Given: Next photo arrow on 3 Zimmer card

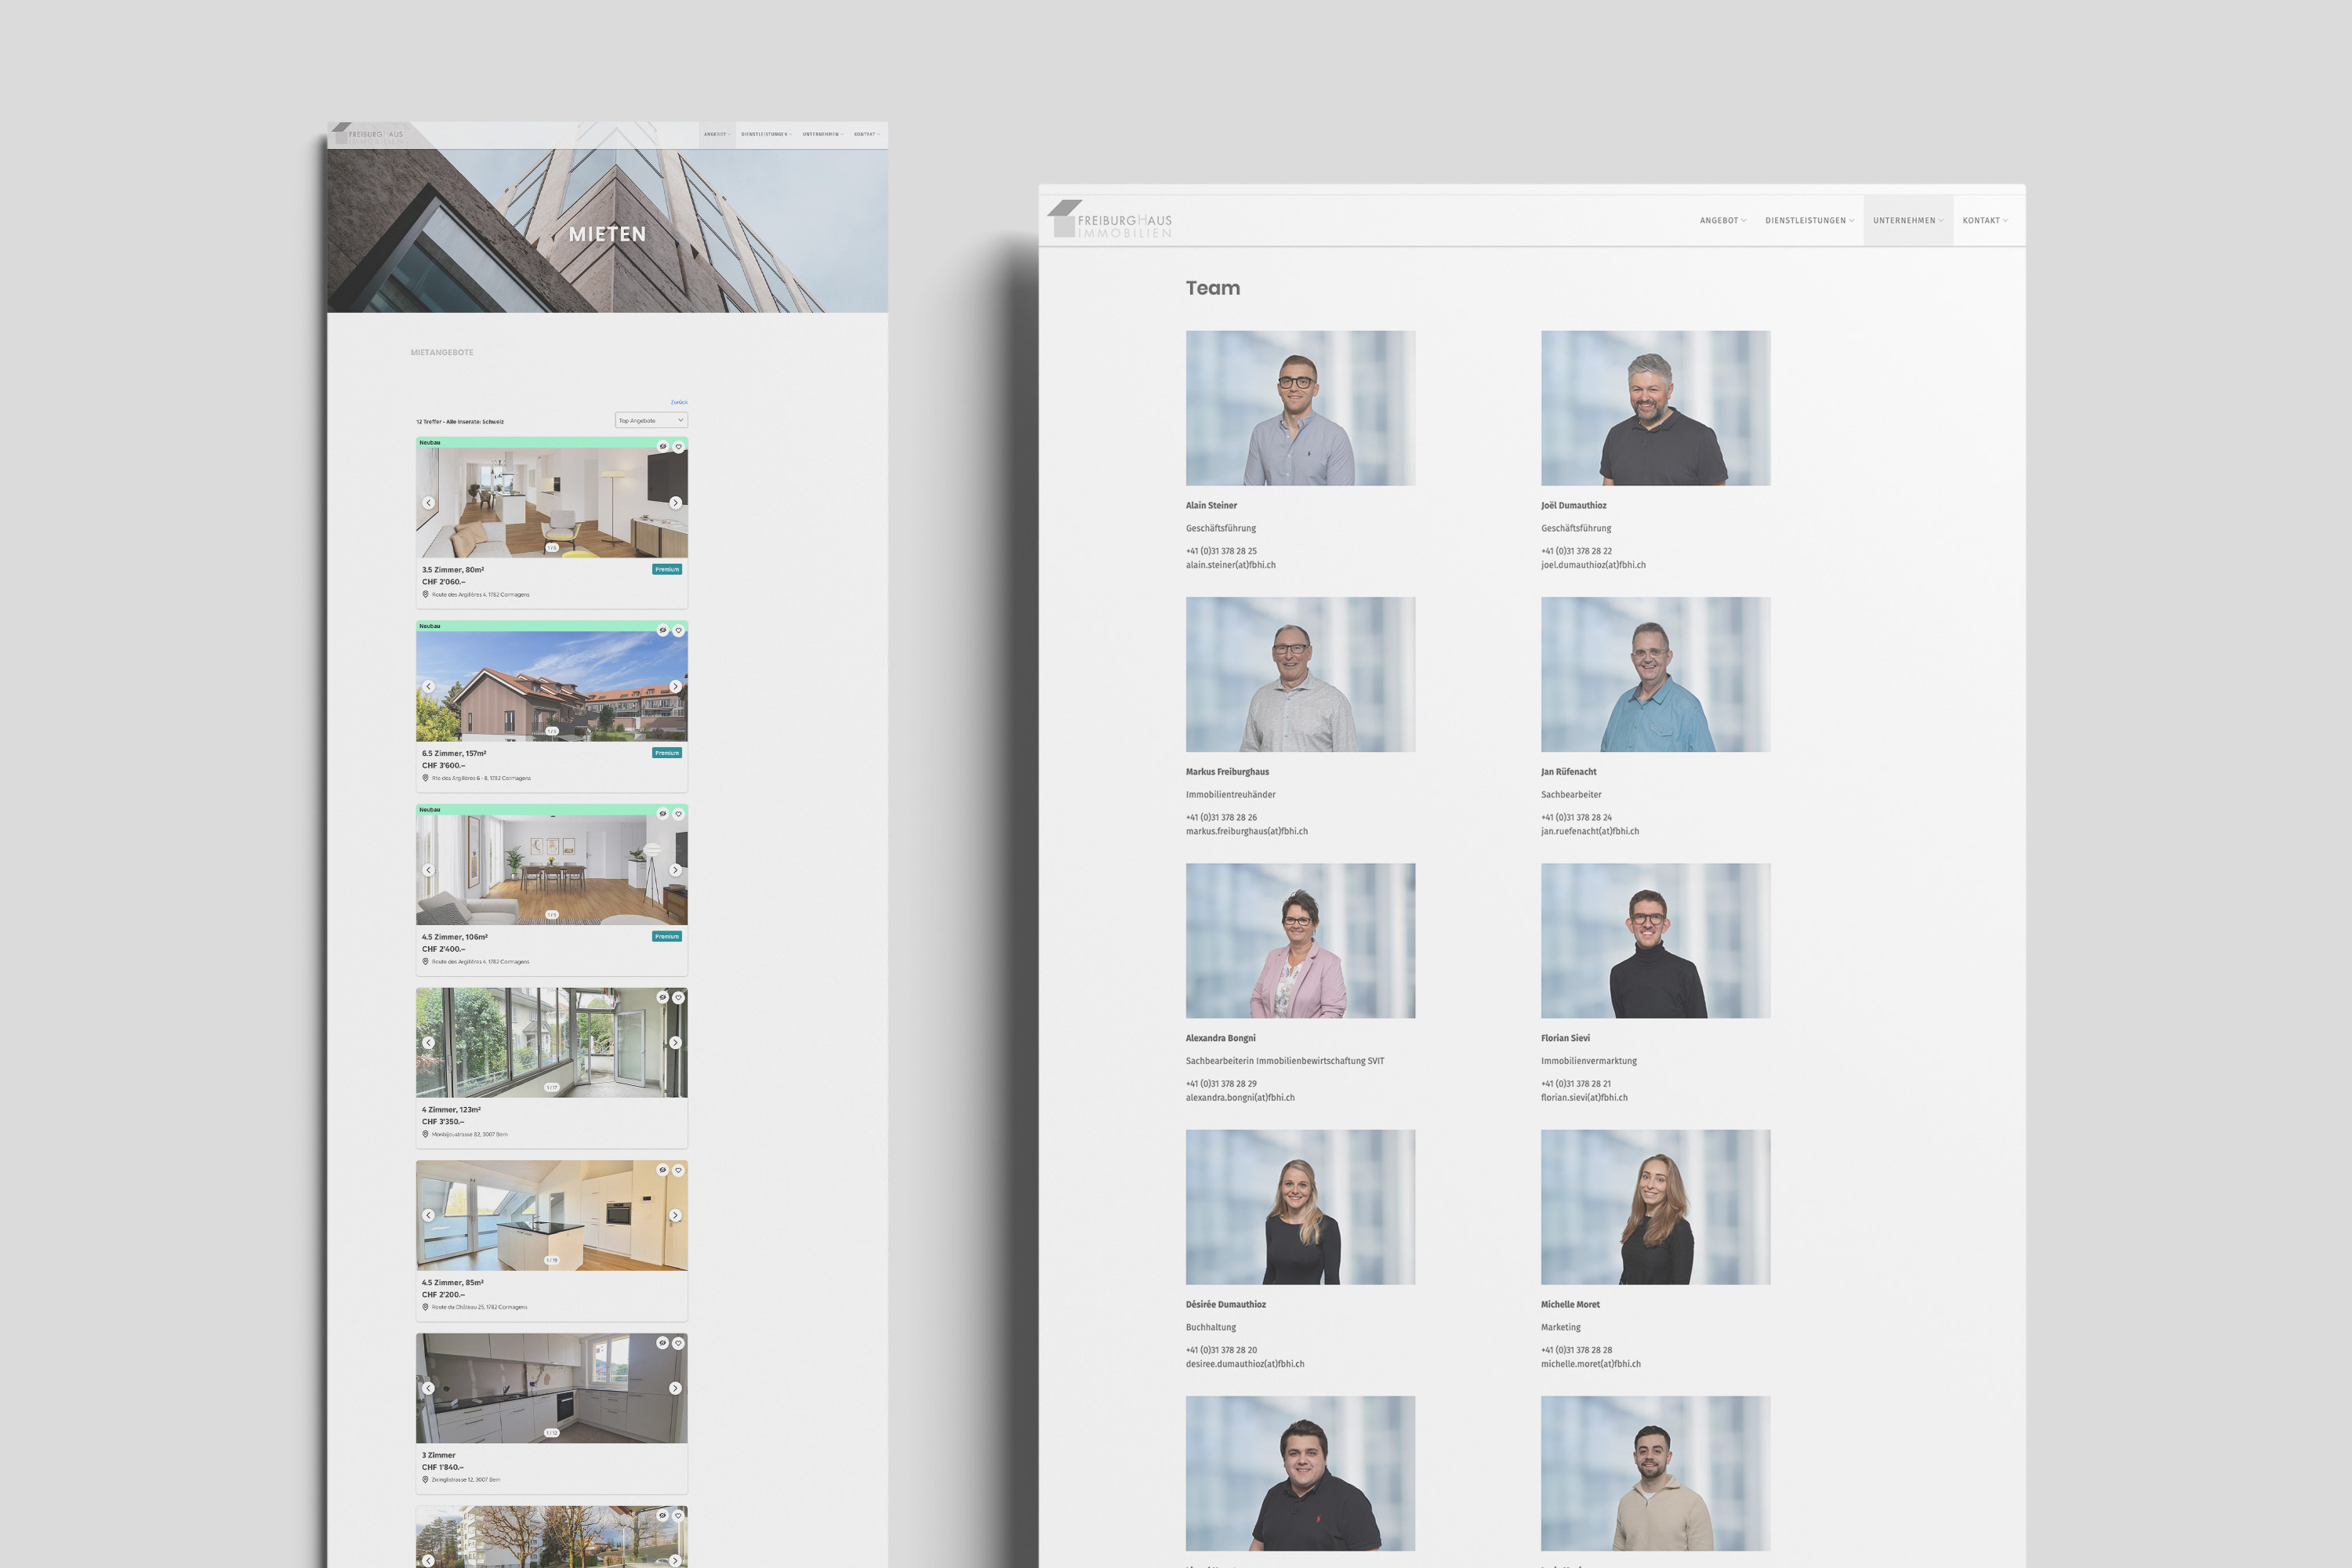Looking at the screenshot, I should tap(675, 1388).
